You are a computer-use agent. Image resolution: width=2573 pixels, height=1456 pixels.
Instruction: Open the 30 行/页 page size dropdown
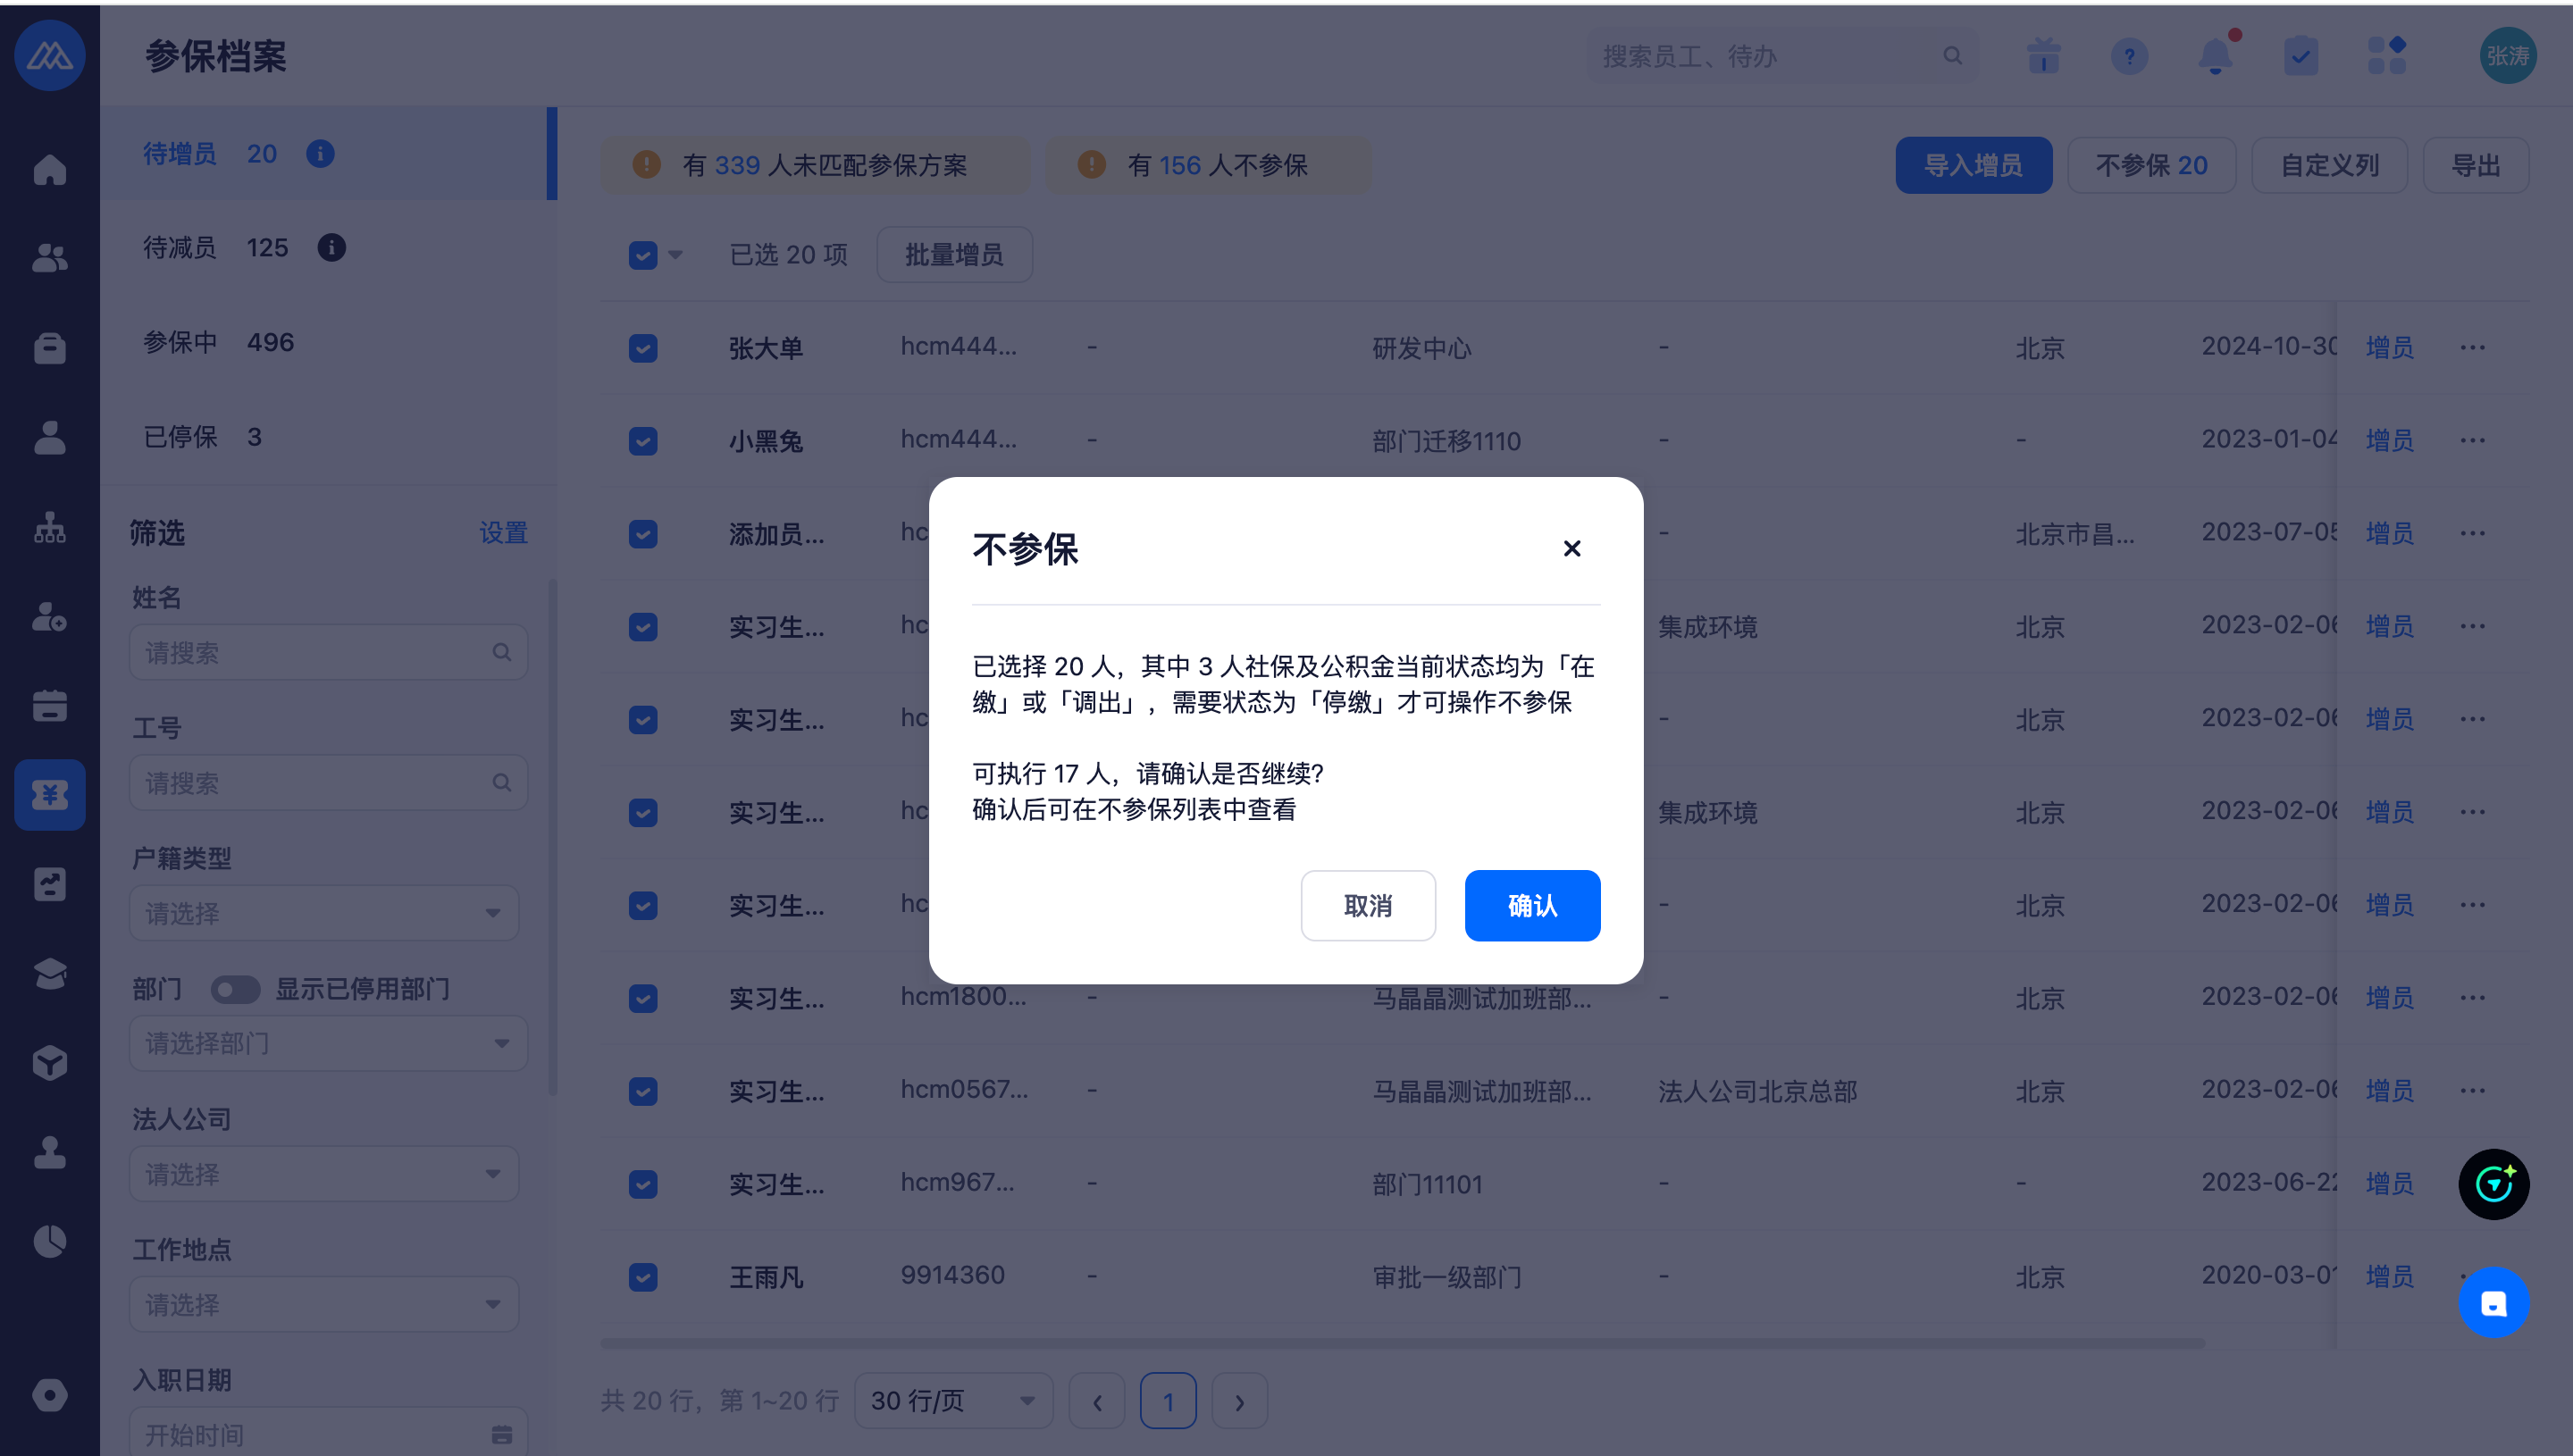tap(952, 1400)
